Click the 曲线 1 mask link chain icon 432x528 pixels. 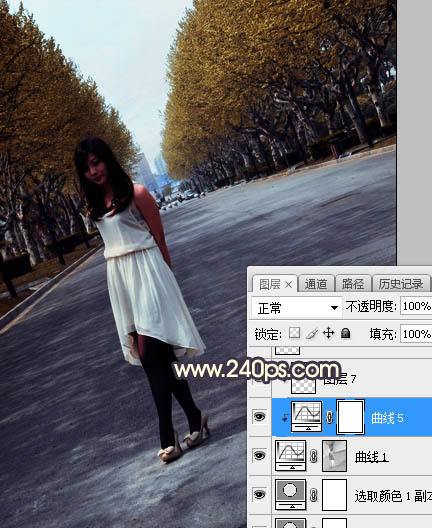[x=314, y=456]
